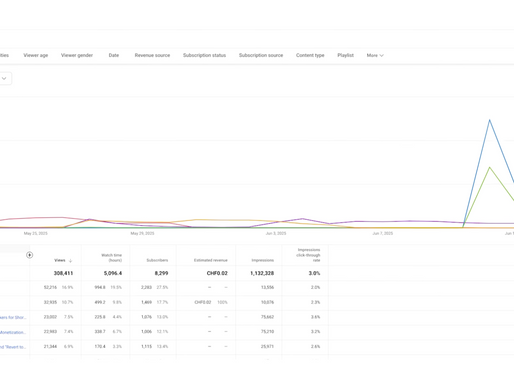Click the Jun 3, 2025 axis label

point(276,233)
